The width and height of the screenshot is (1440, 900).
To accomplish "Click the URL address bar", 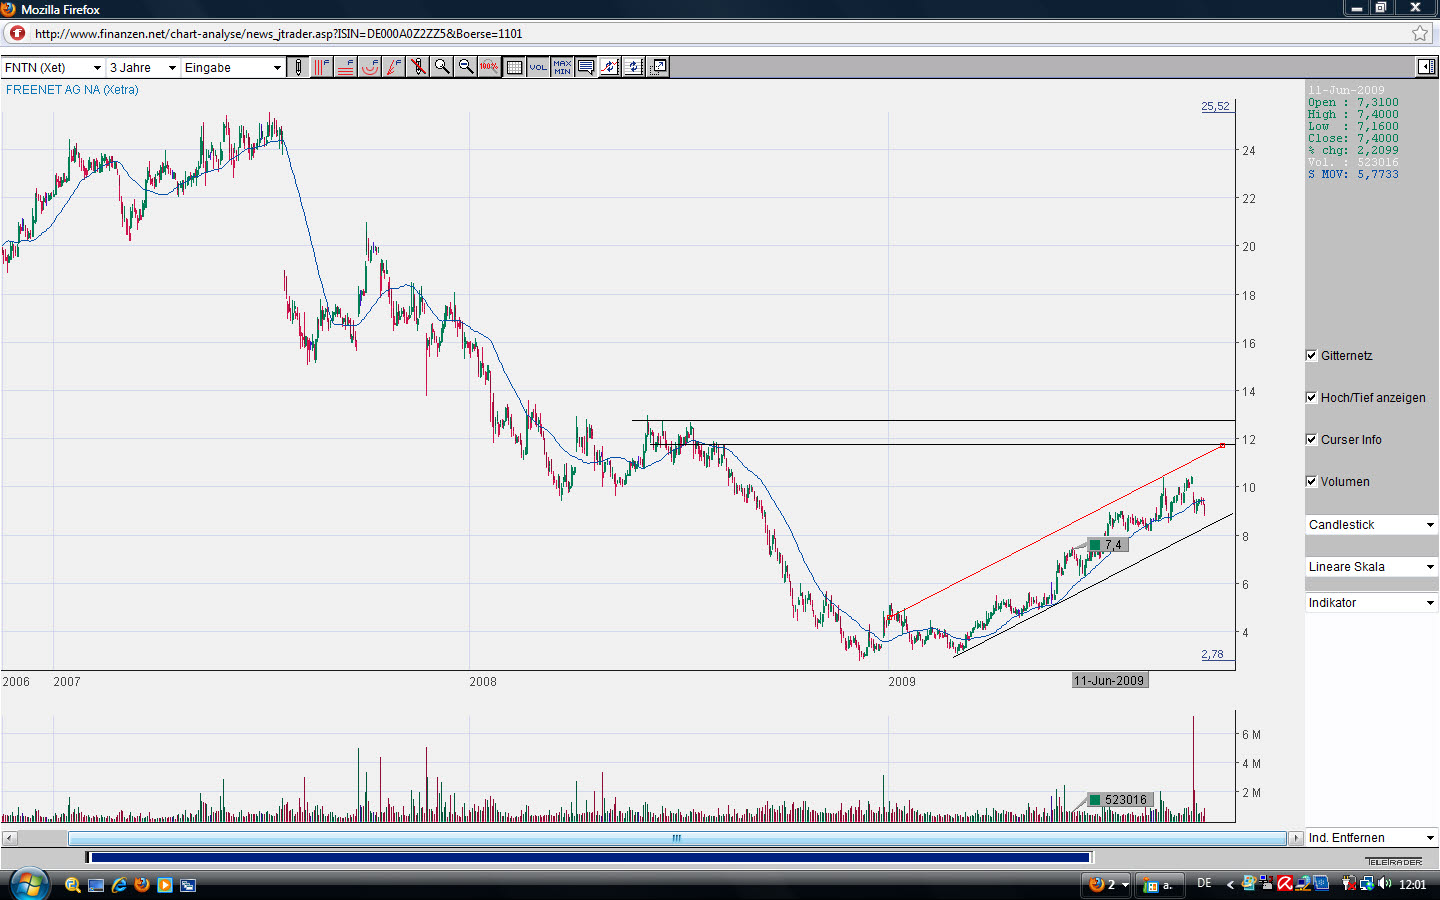I will pos(720,33).
